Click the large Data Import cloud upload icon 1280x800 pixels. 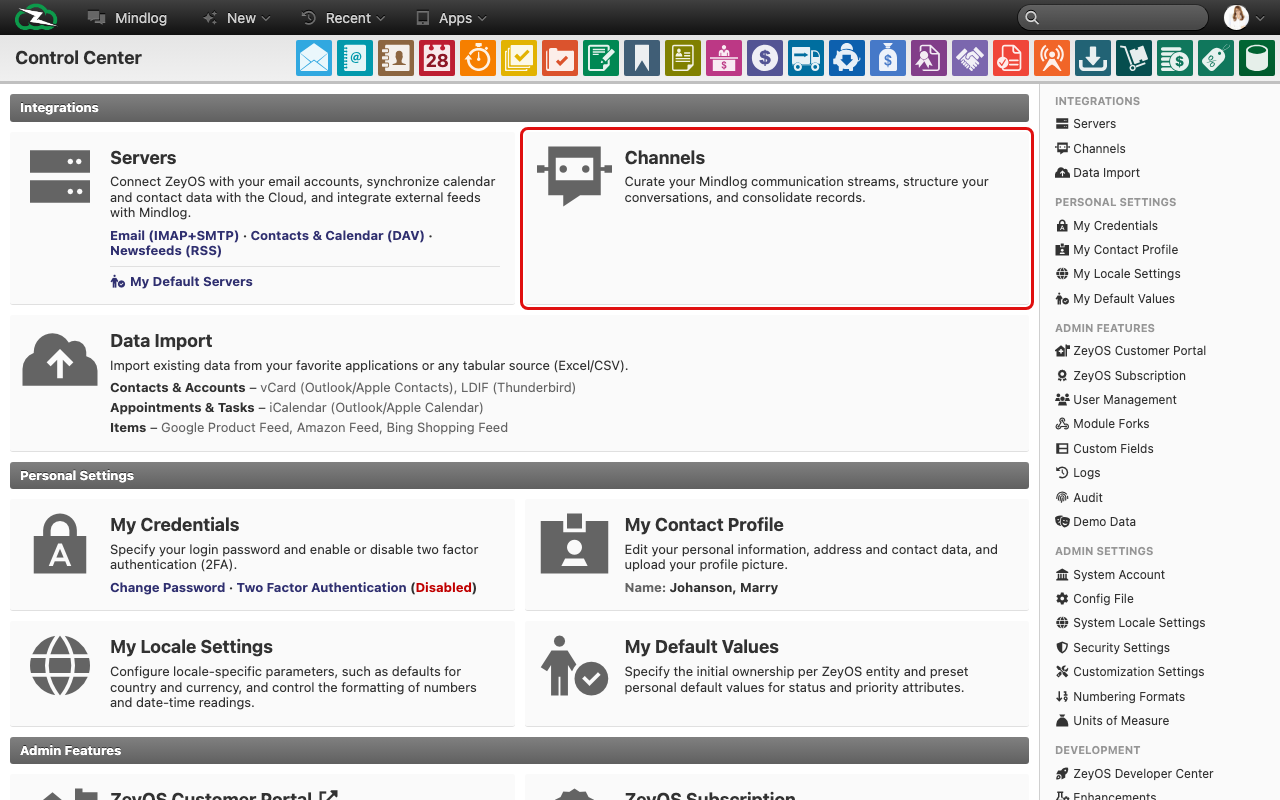60,360
